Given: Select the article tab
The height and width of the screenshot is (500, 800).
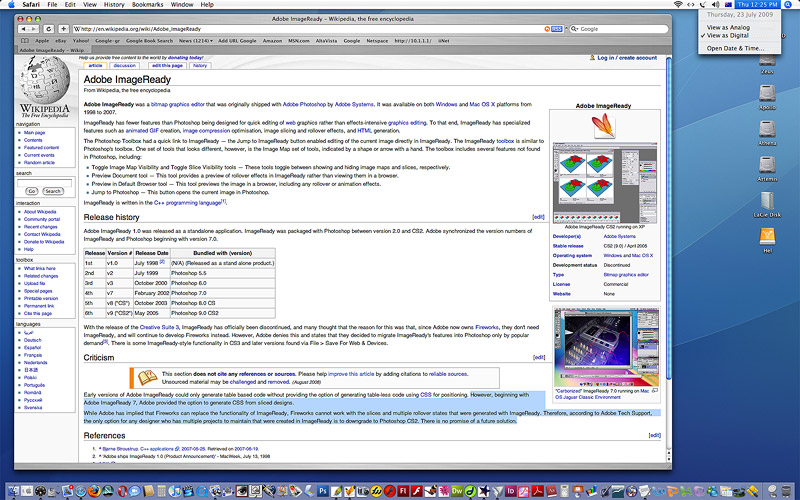Looking at the screenshot, I should [x=95, y=66].
